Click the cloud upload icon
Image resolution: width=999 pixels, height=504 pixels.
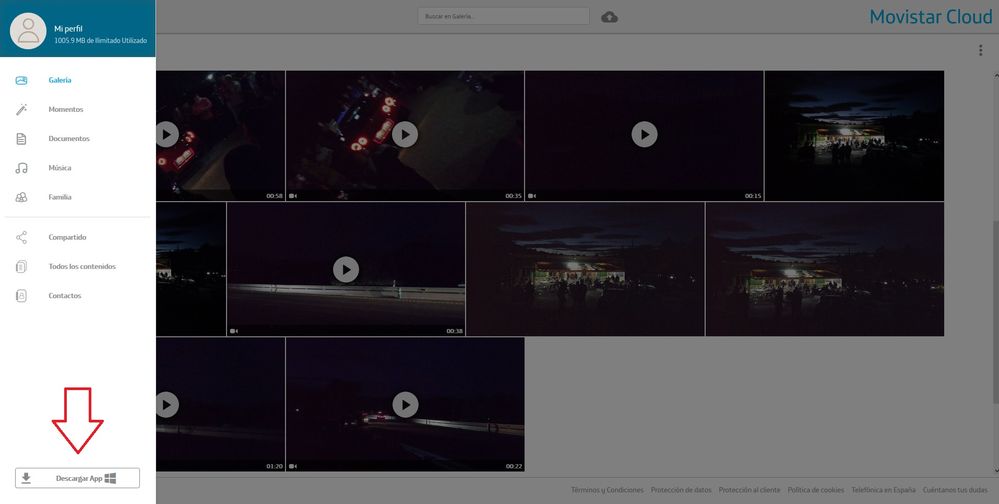[609, 17]
